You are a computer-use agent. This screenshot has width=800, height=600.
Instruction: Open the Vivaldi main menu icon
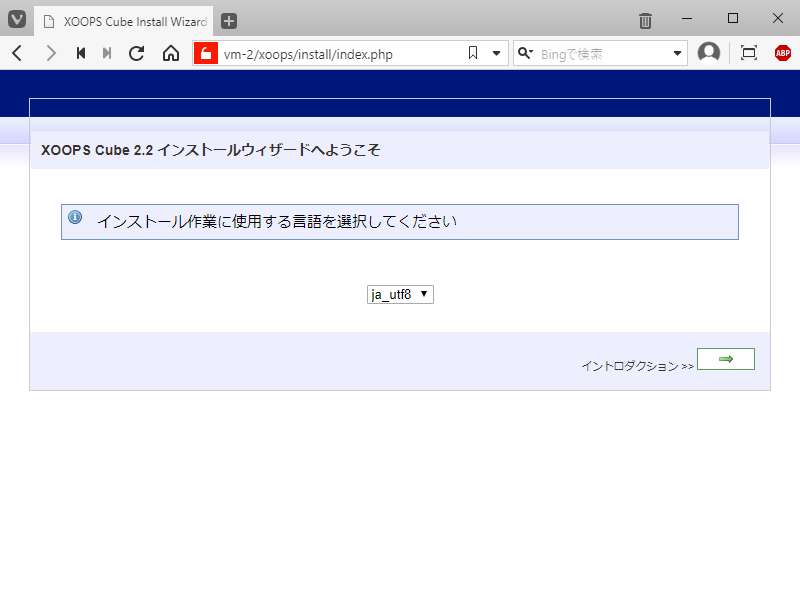pos(17,20)
